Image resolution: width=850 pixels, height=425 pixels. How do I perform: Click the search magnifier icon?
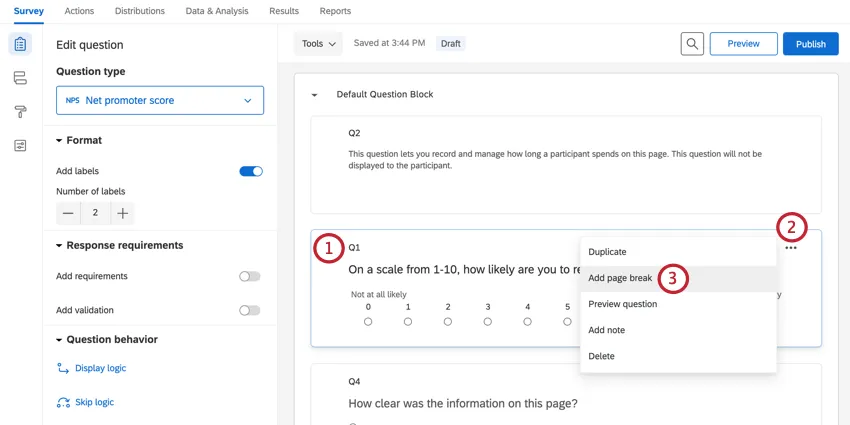pyautogui.click(x=692, y=44)
